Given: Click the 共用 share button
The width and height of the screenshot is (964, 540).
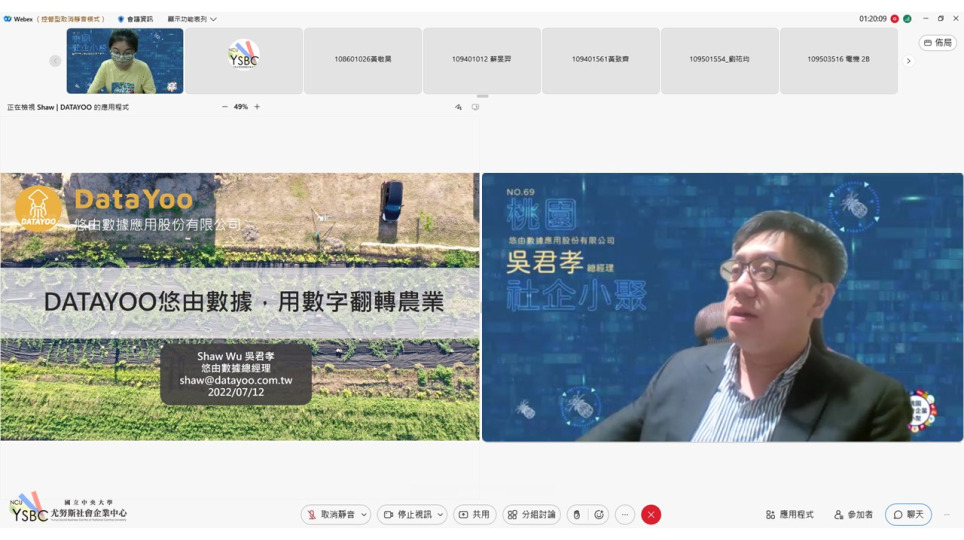Looking at the screenshot, I should (474, 515).
